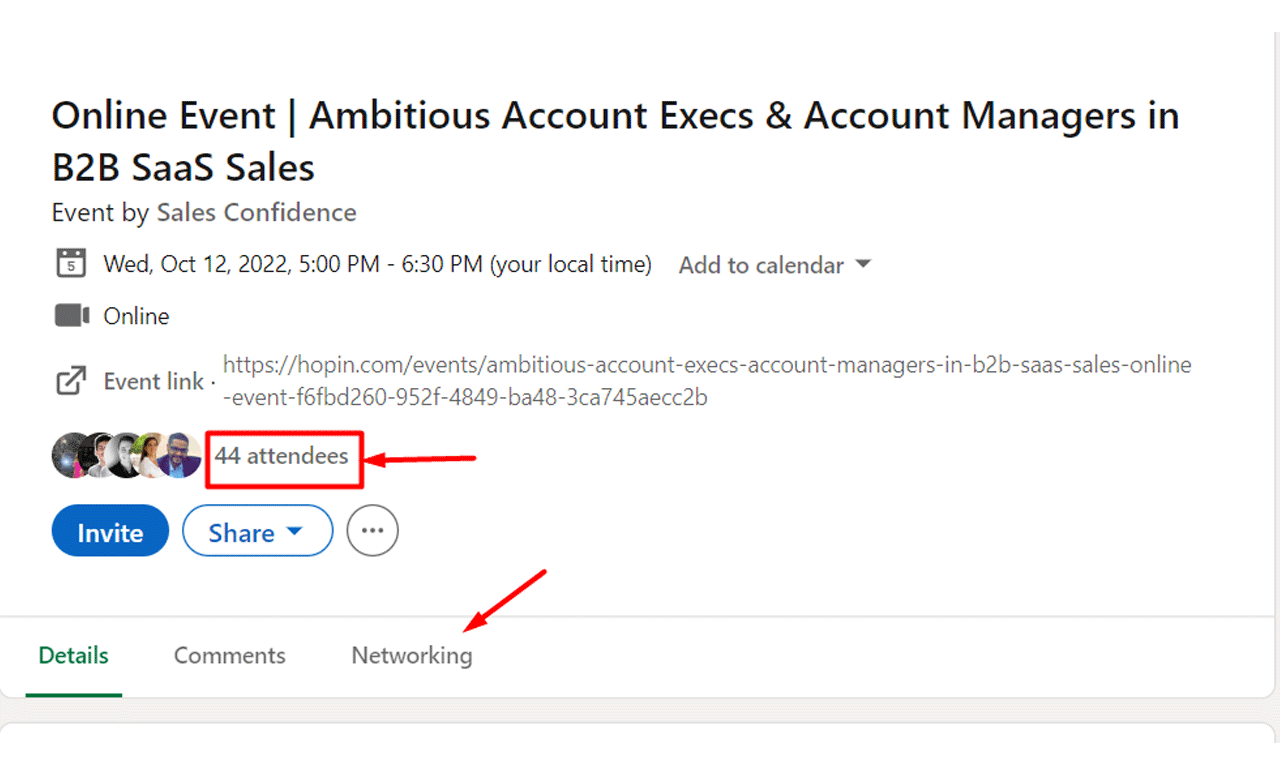1280x775 pixels.
Task: Switch to the Details tab
Action: coord(74,656)
